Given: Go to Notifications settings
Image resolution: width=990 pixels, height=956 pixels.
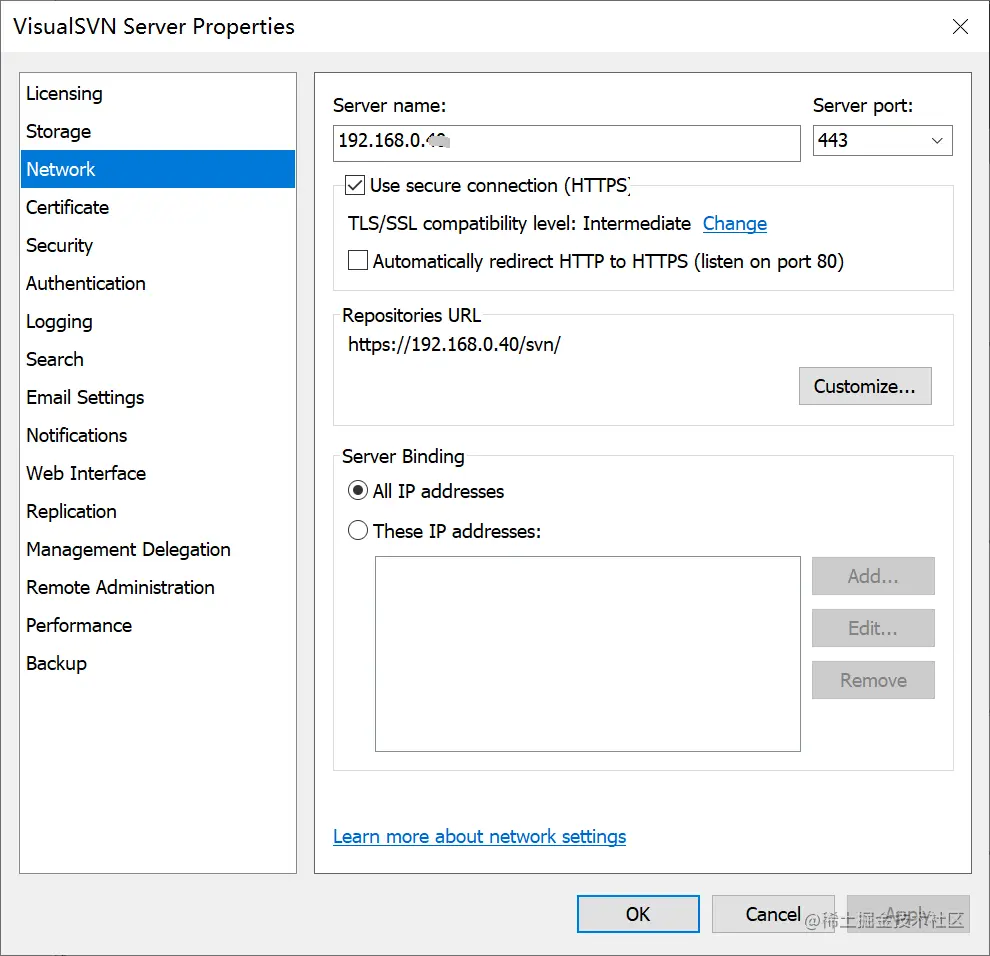Looking at the screenshot, I should tap(158, 435).
